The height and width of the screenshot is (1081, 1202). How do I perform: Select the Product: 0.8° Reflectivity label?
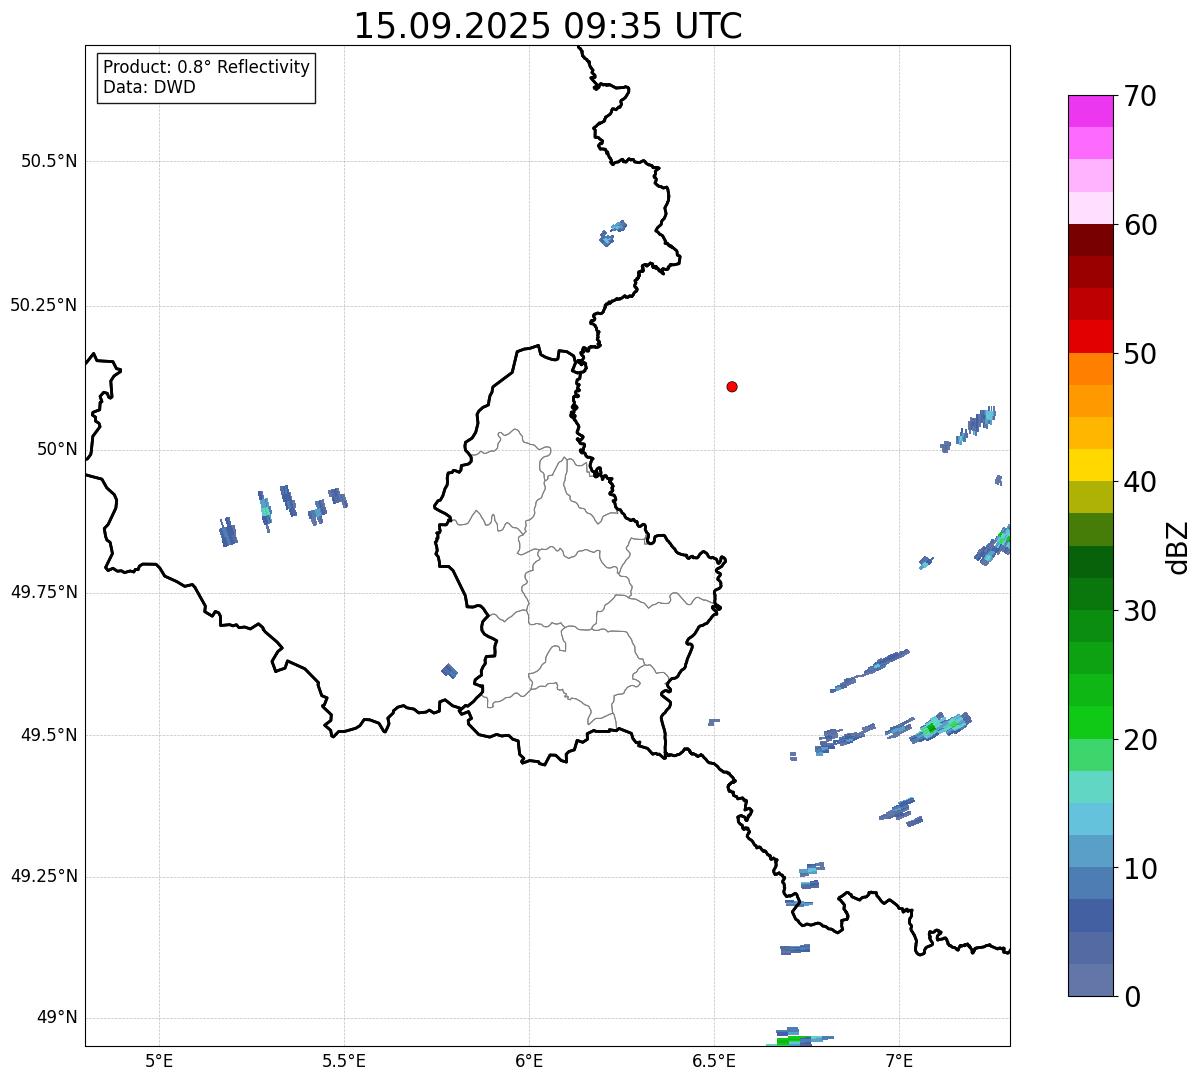click(207, 67)
